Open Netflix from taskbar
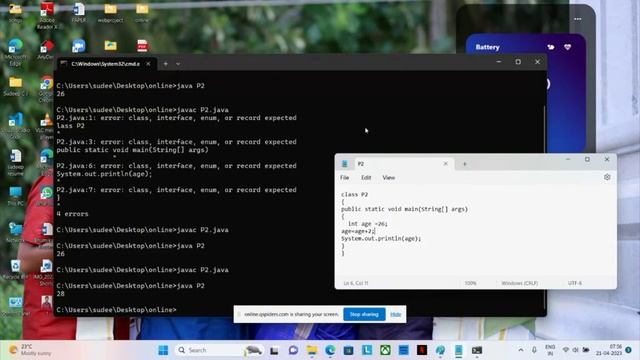The height and width of the screenshot is (360, 640). (422, 350)
